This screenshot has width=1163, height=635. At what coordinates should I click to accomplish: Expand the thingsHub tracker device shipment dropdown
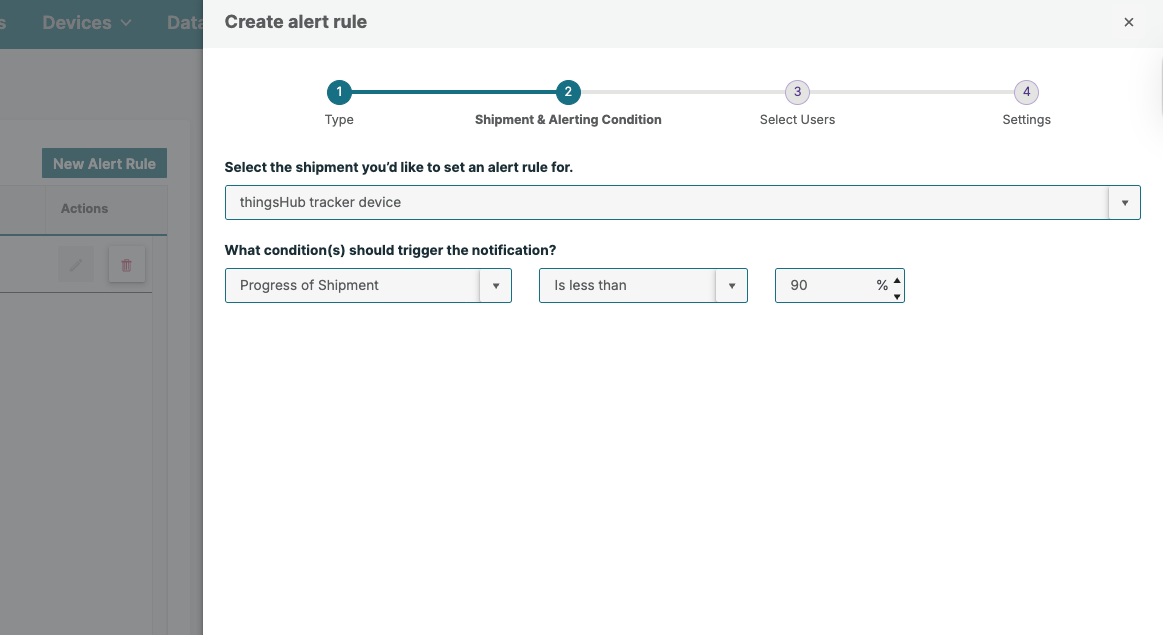click(x=1124, y=202)
